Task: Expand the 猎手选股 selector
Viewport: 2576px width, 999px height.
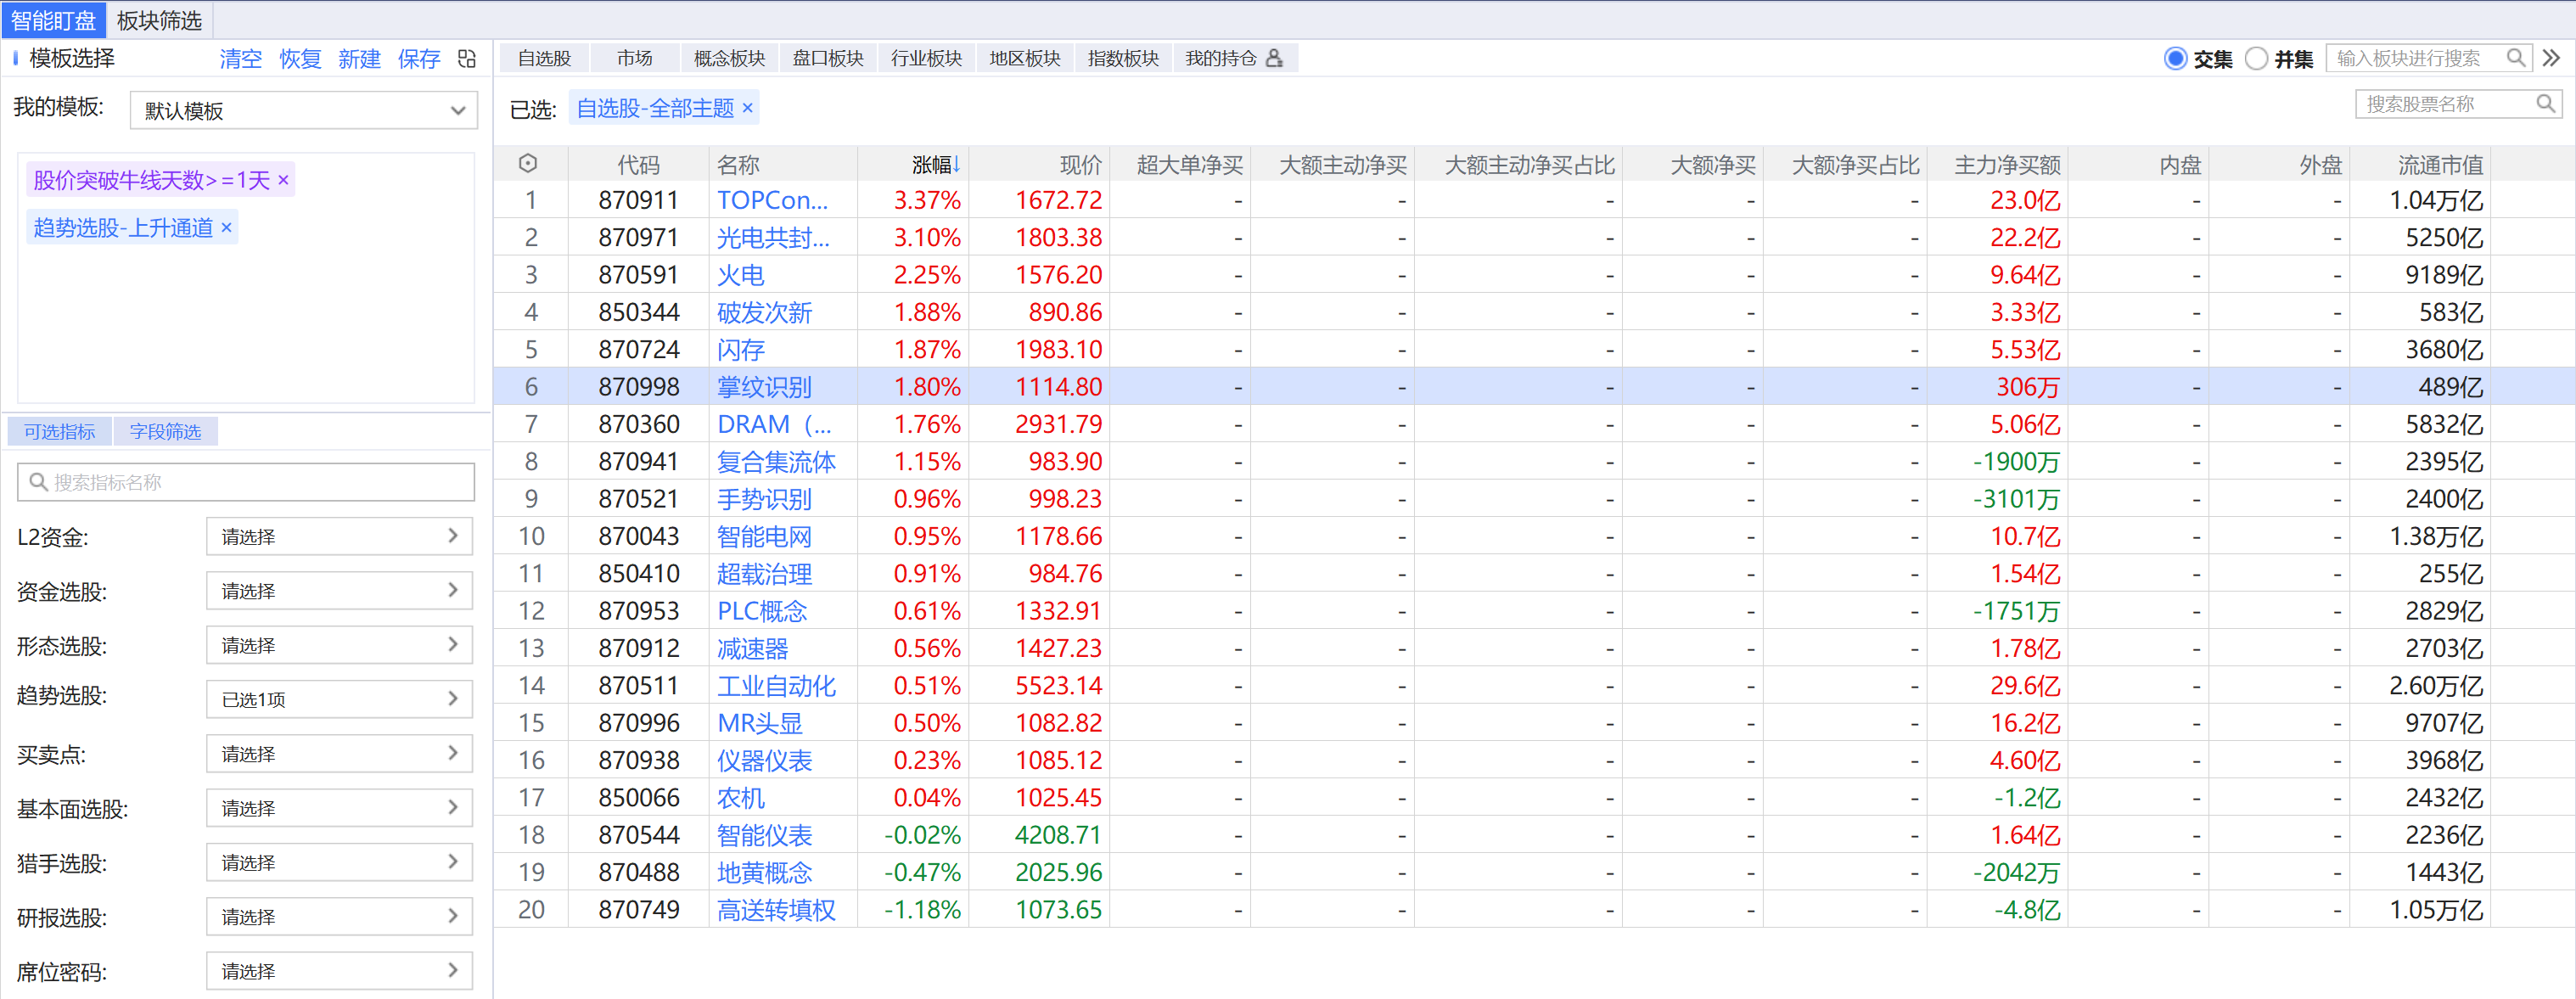Action: click(x=340, y=863)
